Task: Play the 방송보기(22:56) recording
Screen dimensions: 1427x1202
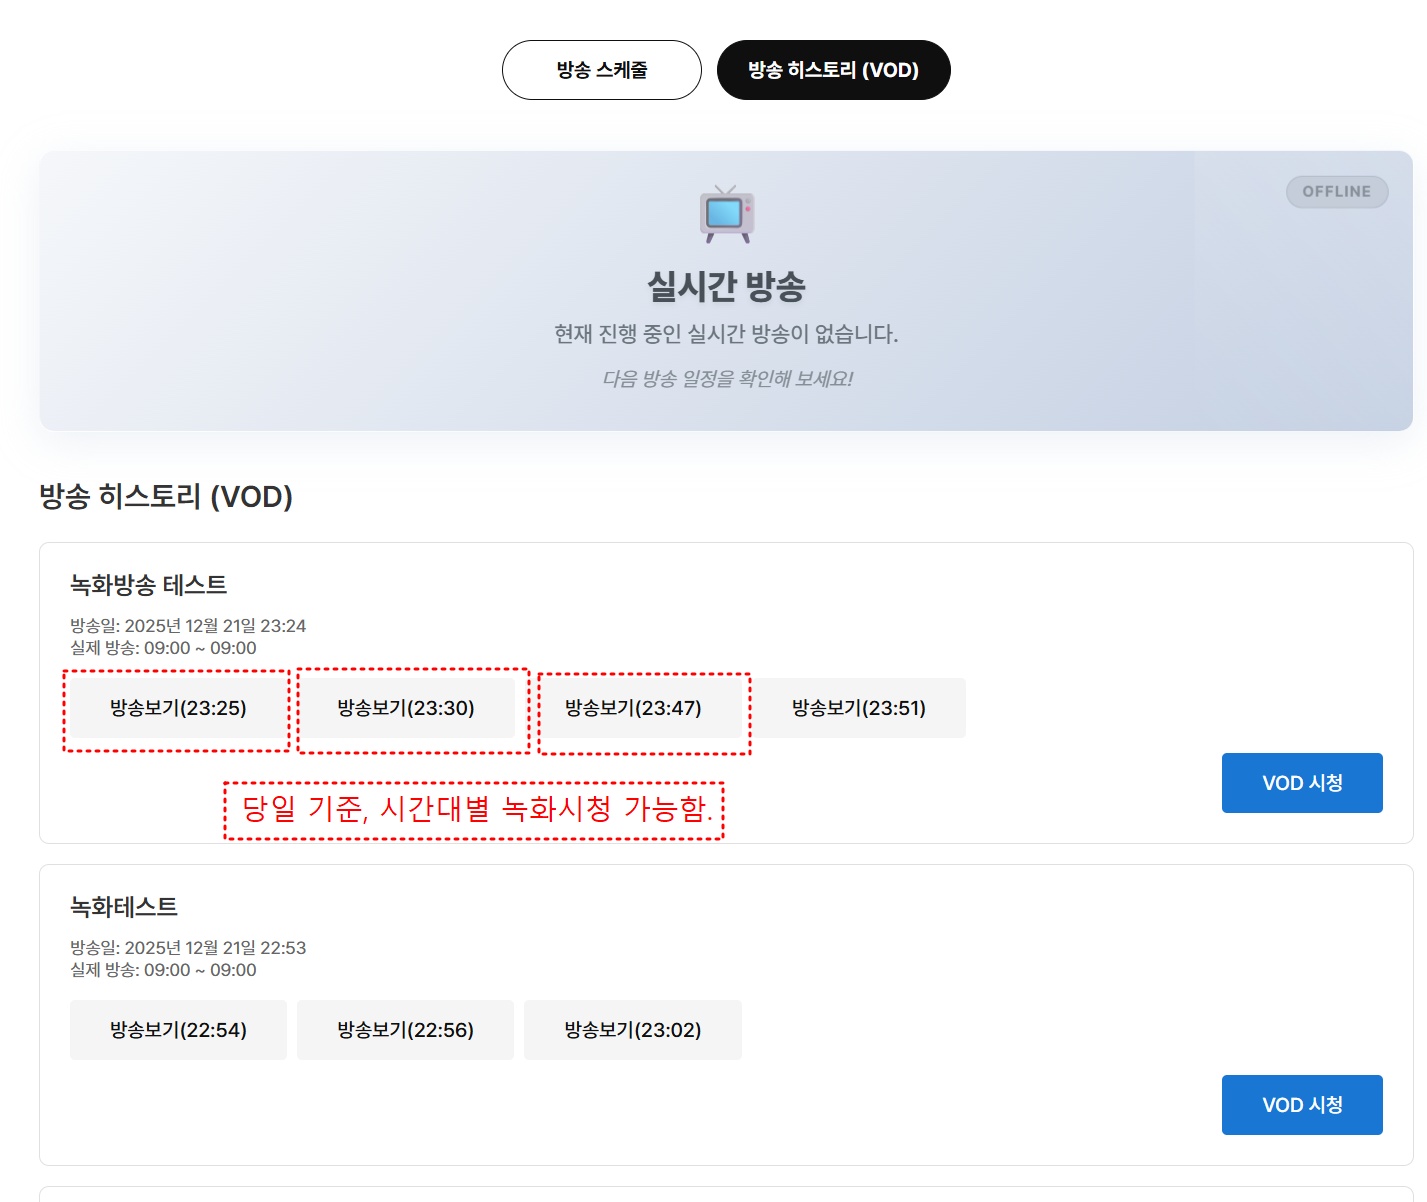Action: pyautogui.click(x=405, y=1030)
